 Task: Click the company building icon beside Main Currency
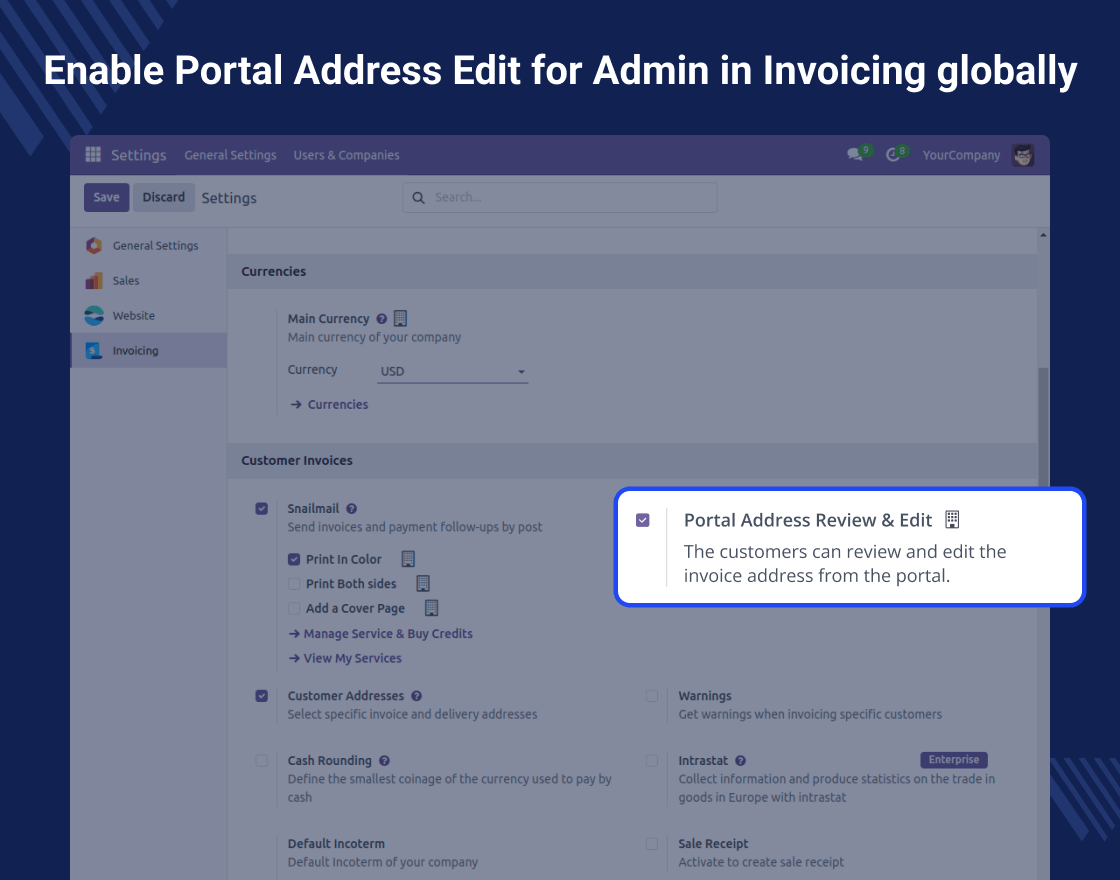(401, 319)
